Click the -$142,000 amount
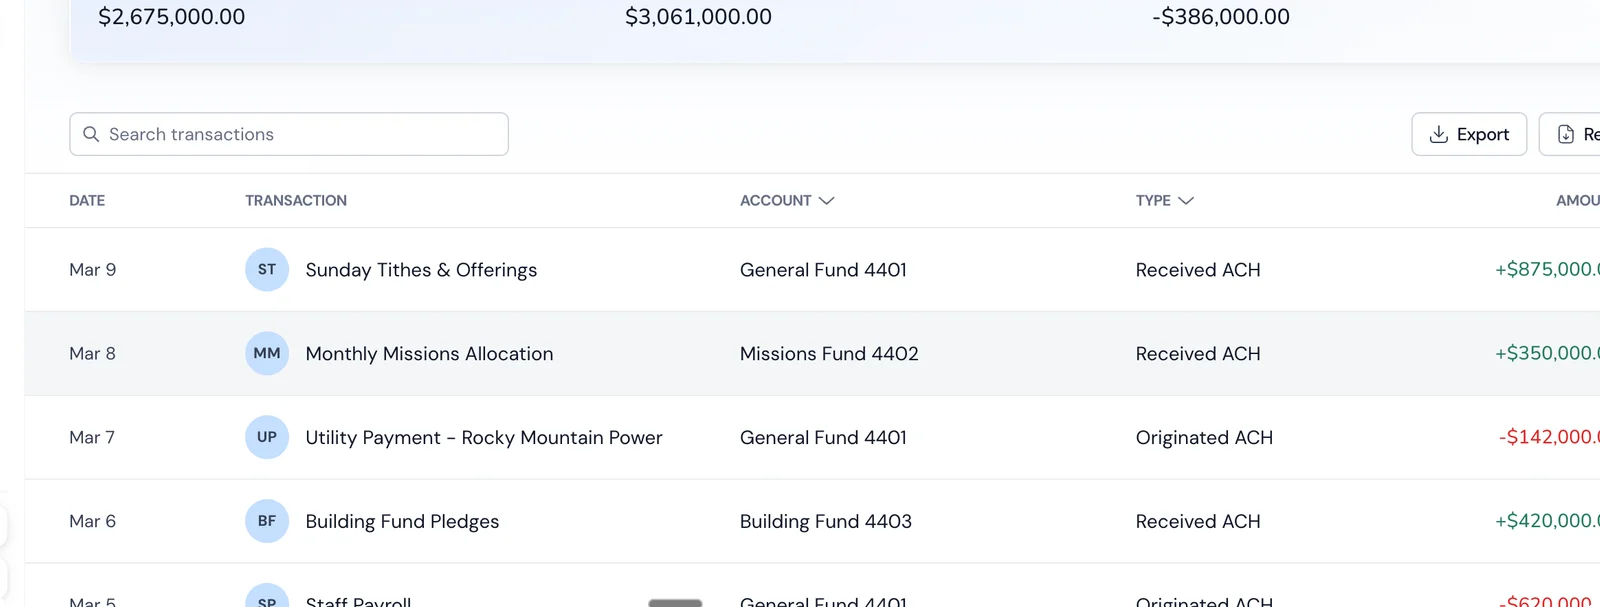Screen dimensions: 1600x607 pos(1549,438)
